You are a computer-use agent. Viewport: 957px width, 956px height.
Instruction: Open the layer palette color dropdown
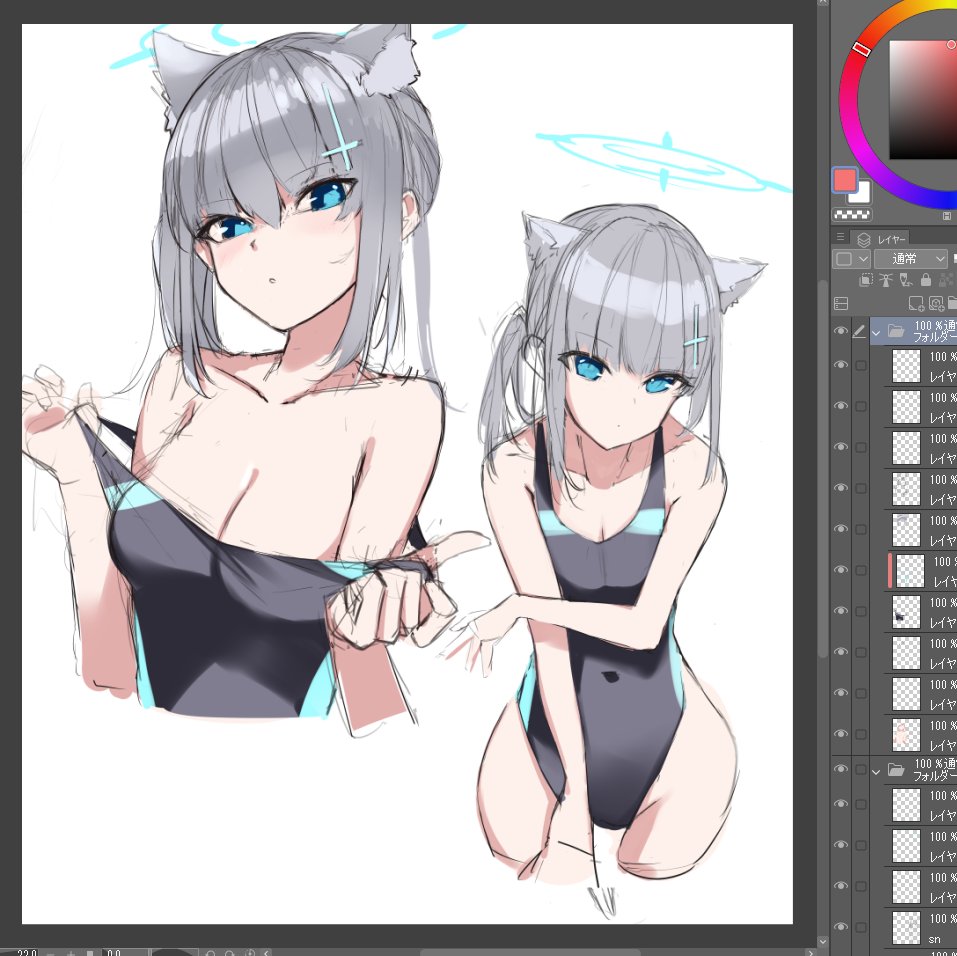(x=851, y=259)
